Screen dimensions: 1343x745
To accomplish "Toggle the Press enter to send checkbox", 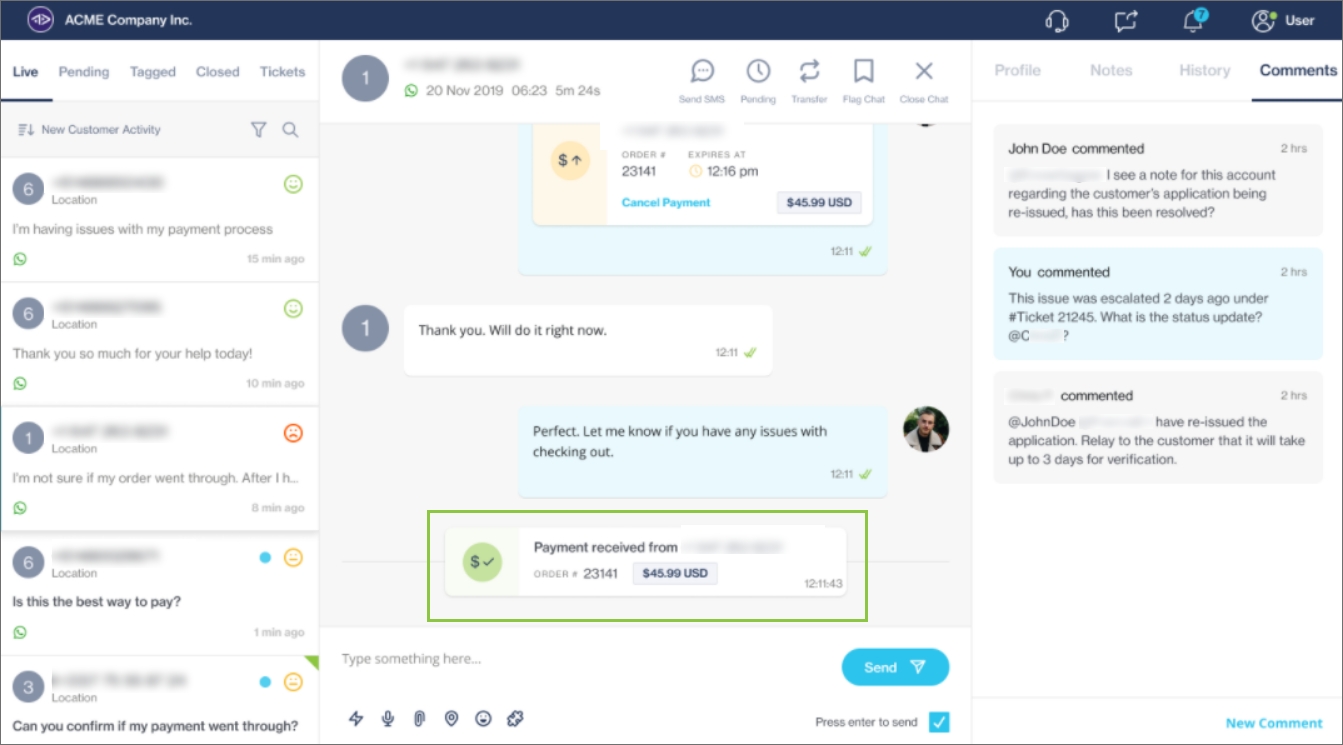I will click(x=938, y=721).
